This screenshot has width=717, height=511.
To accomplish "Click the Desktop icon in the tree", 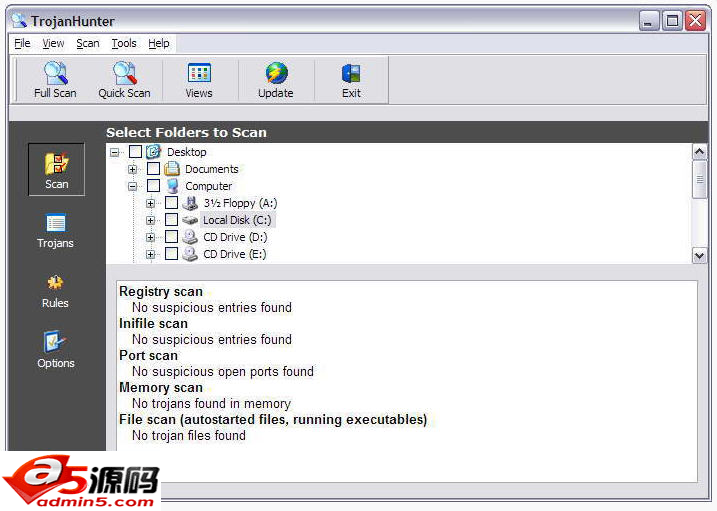I will [x=154, y=152].
